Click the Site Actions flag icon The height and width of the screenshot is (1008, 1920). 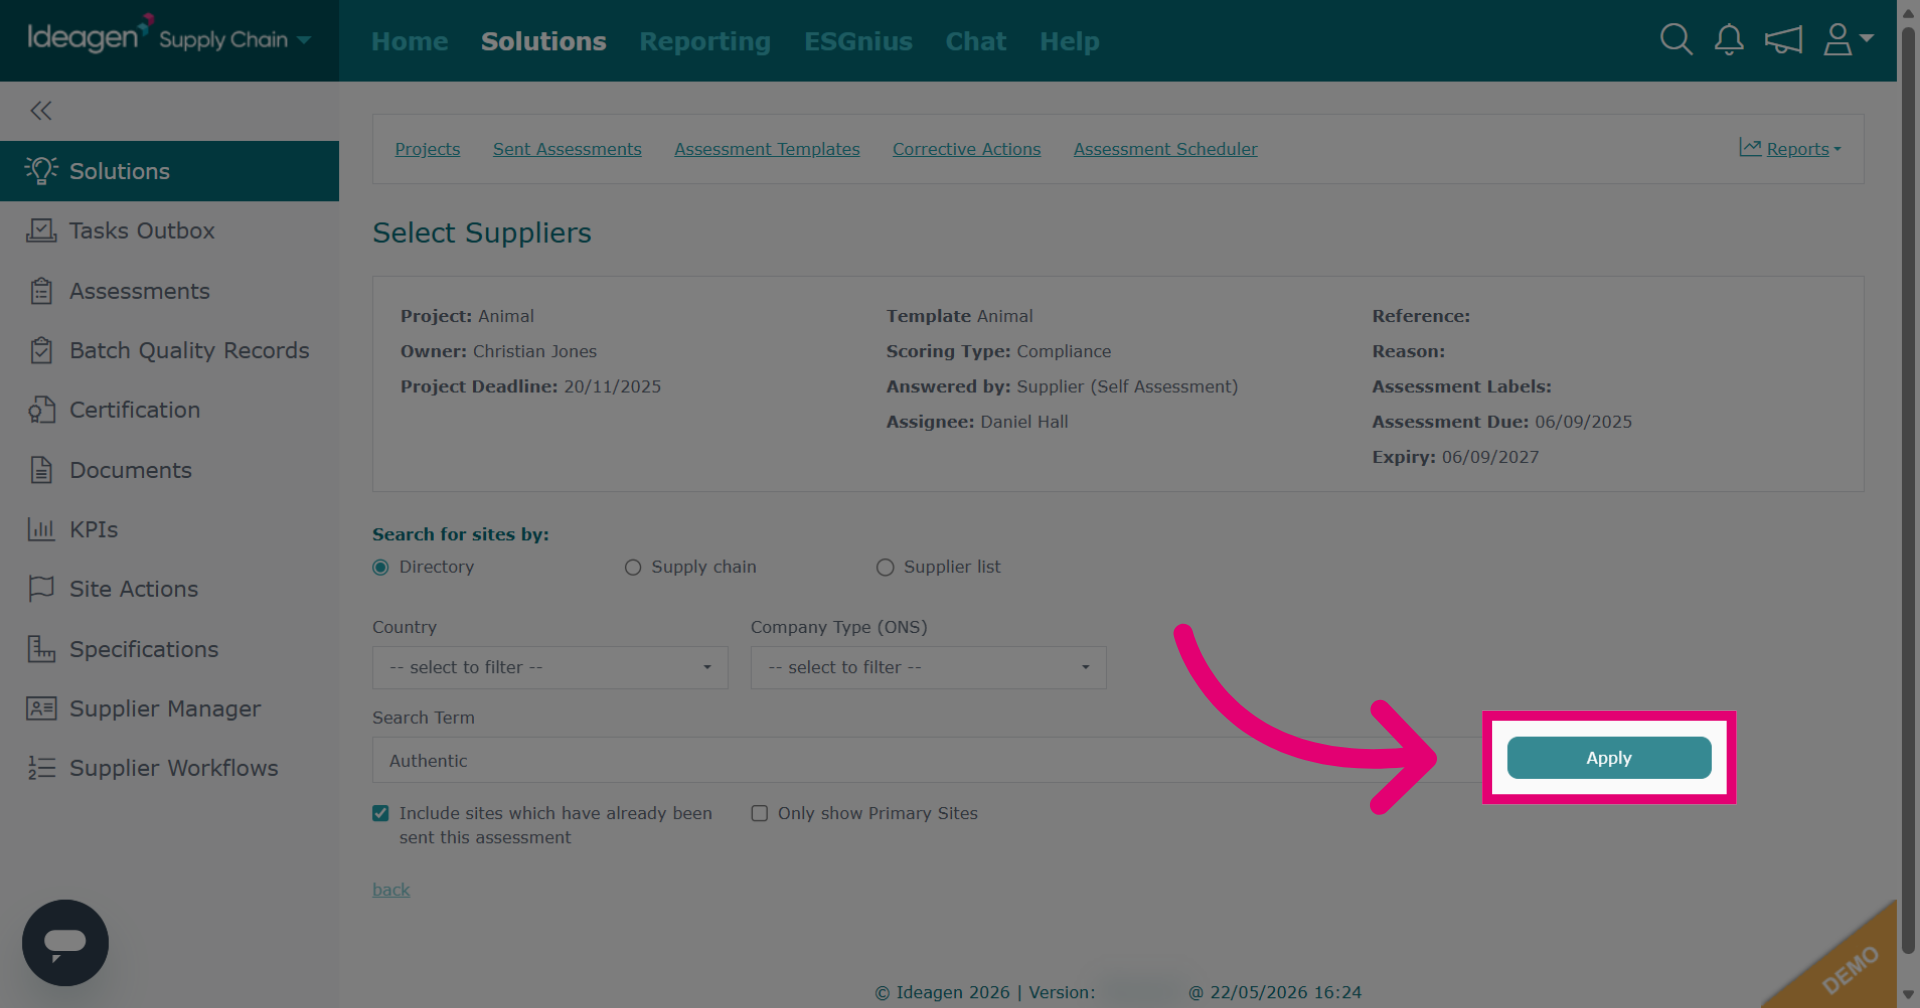[x=41, y=589]
